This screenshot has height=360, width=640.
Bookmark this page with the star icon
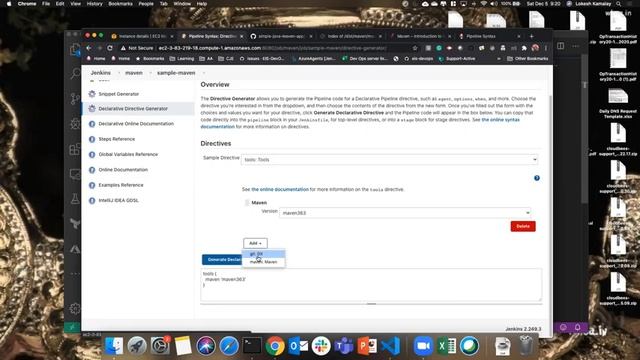tap(415, 48)
